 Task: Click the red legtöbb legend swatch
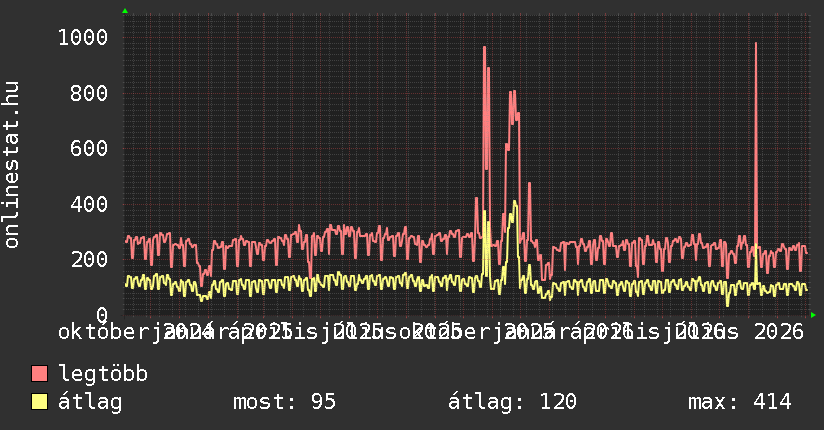coord(39,373)
